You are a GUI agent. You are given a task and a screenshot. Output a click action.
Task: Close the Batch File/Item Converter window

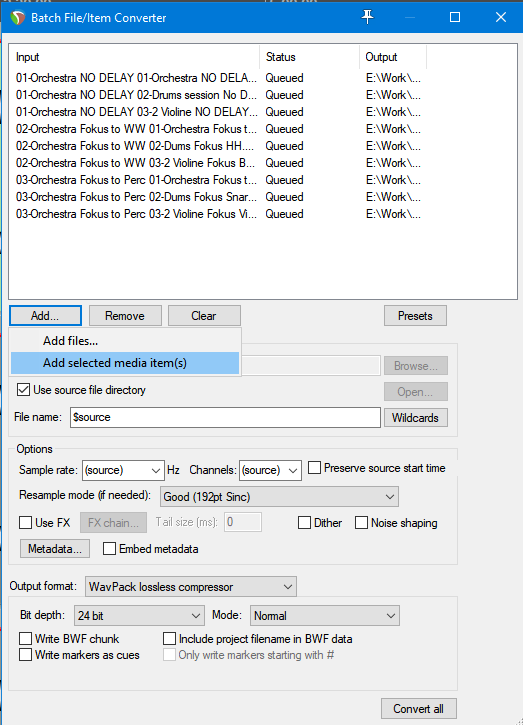[501, 17]
